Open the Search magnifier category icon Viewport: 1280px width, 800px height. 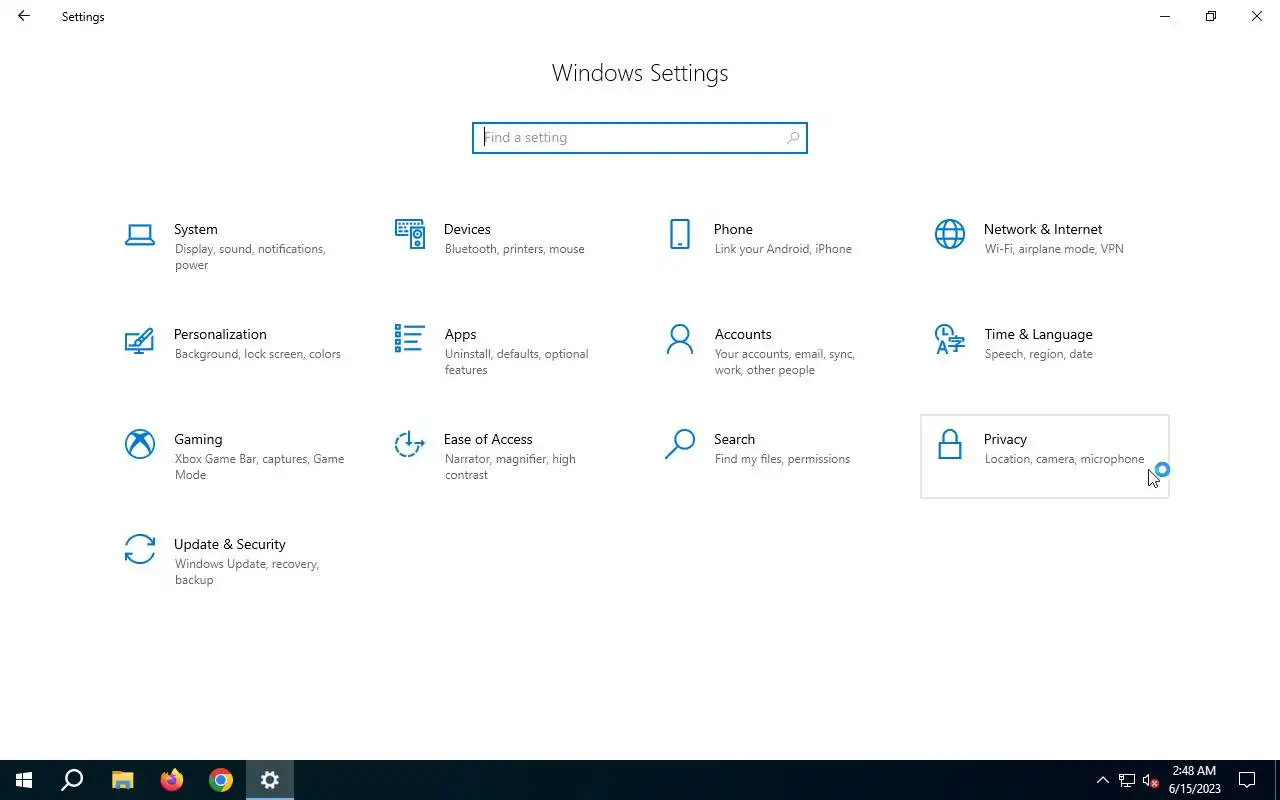pos(680,444)
